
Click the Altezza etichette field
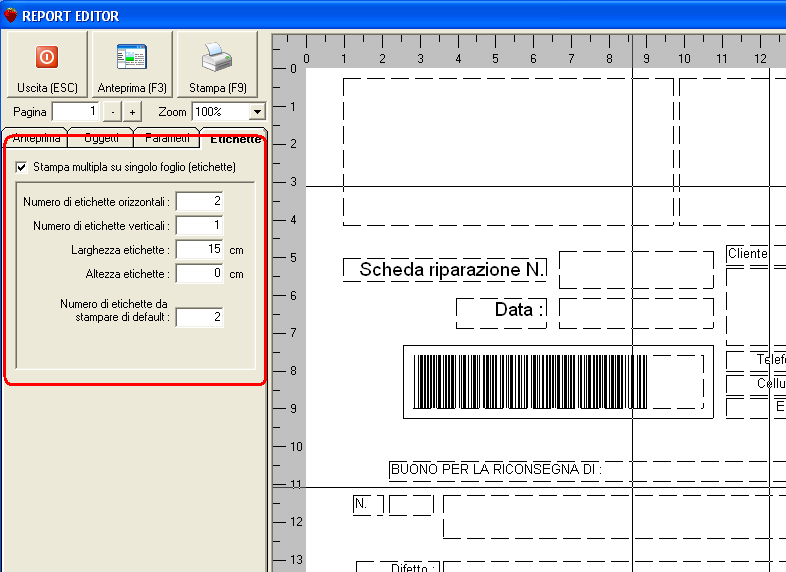tap(200, 274)
